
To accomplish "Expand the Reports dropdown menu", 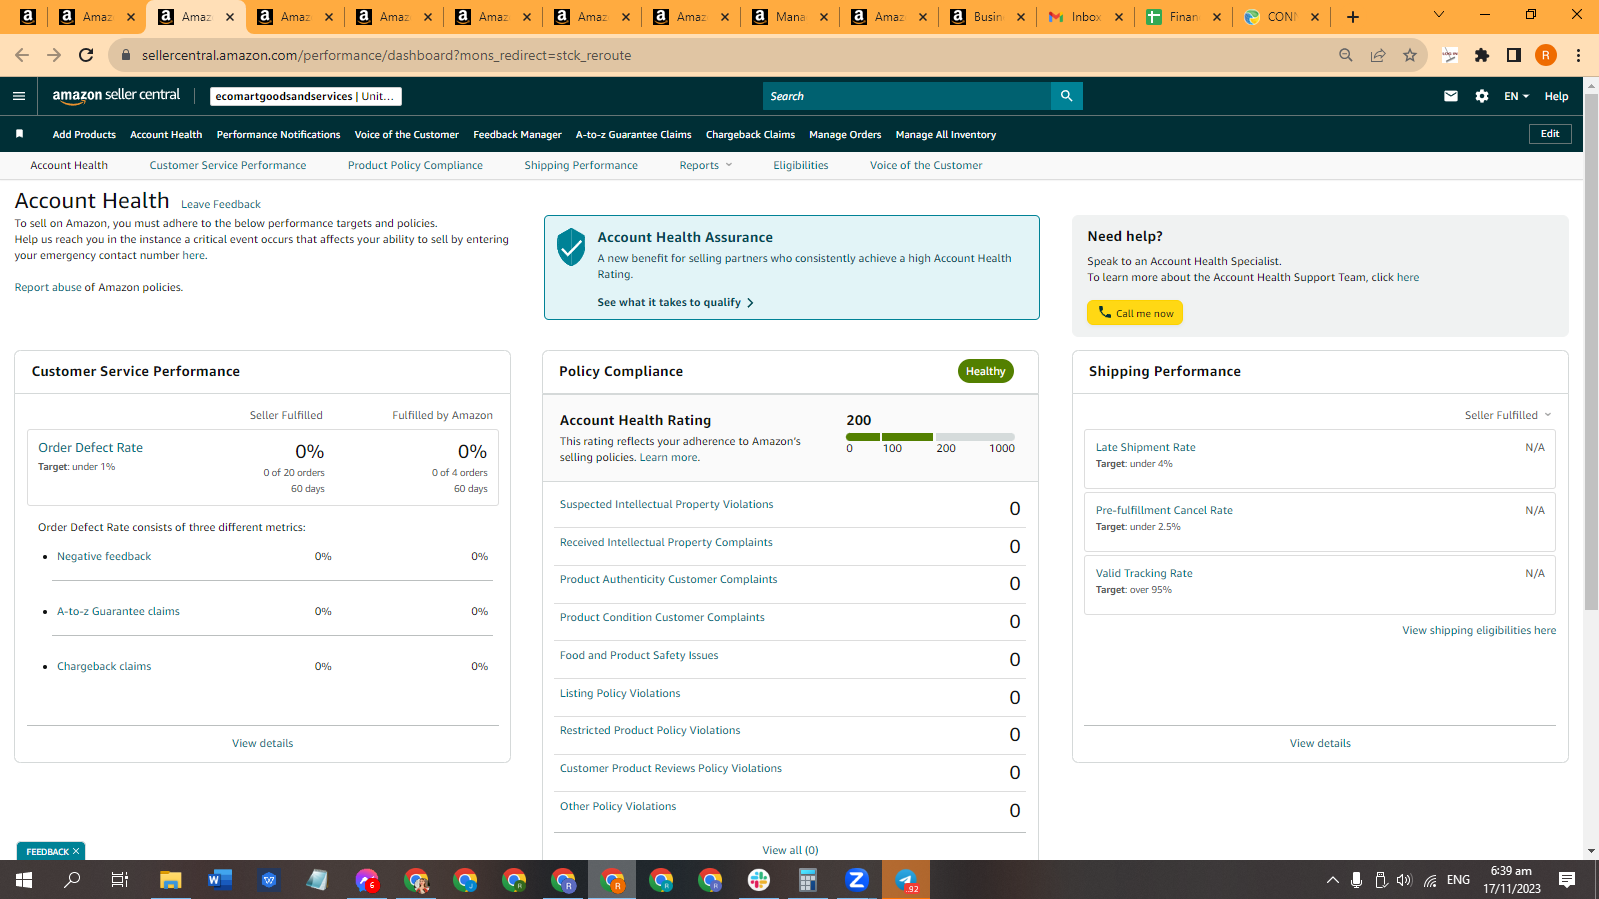I will point(706,165).
